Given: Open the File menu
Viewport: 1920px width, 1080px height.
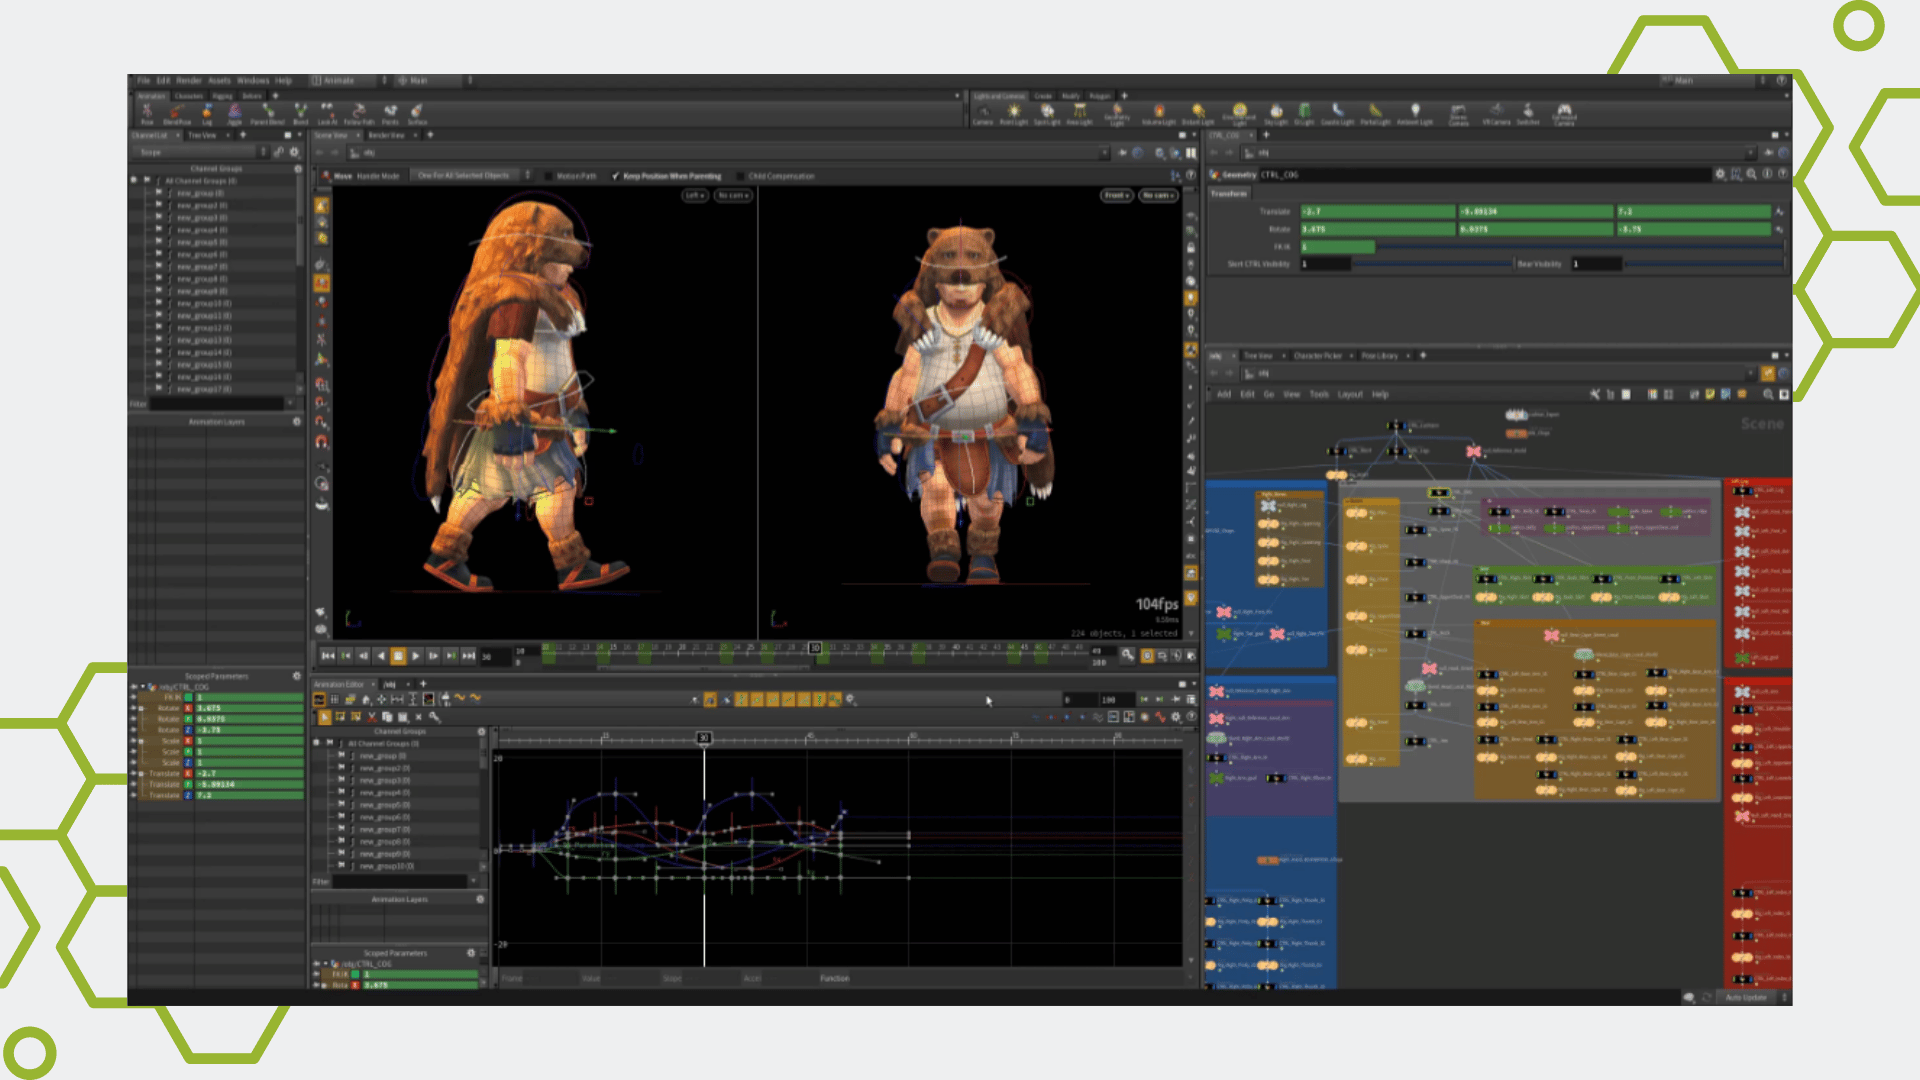Looking at the screenshot, I should tap(143, 80).
